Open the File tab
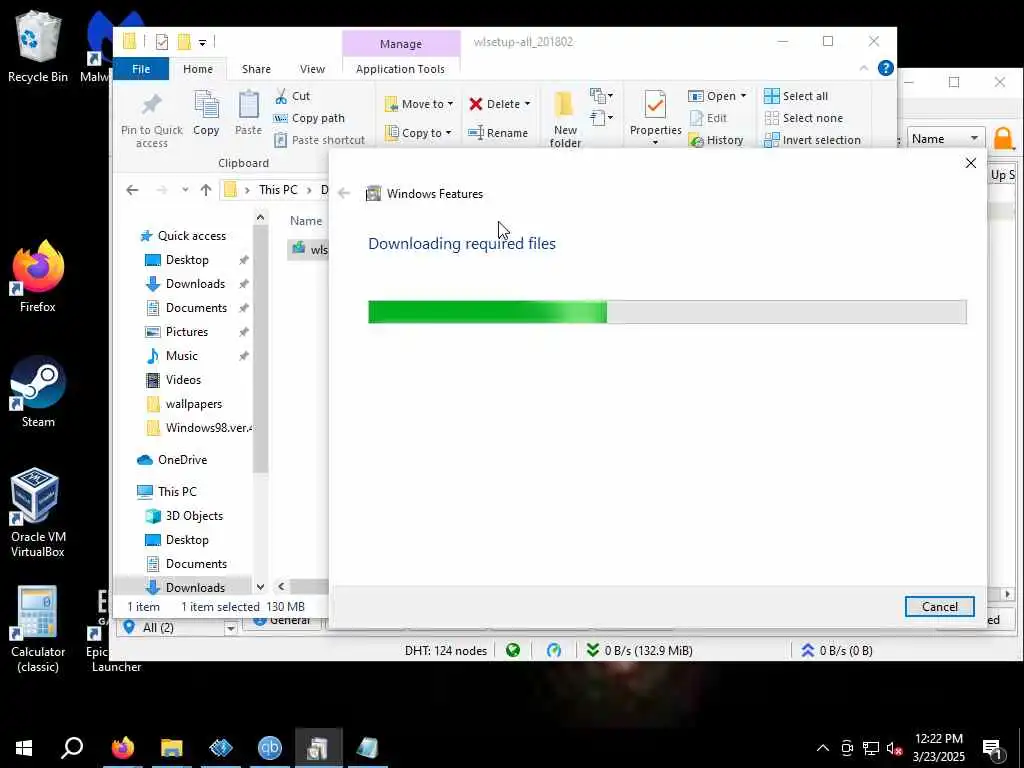Screen dimensions: 1024x768 pos(141,69)
